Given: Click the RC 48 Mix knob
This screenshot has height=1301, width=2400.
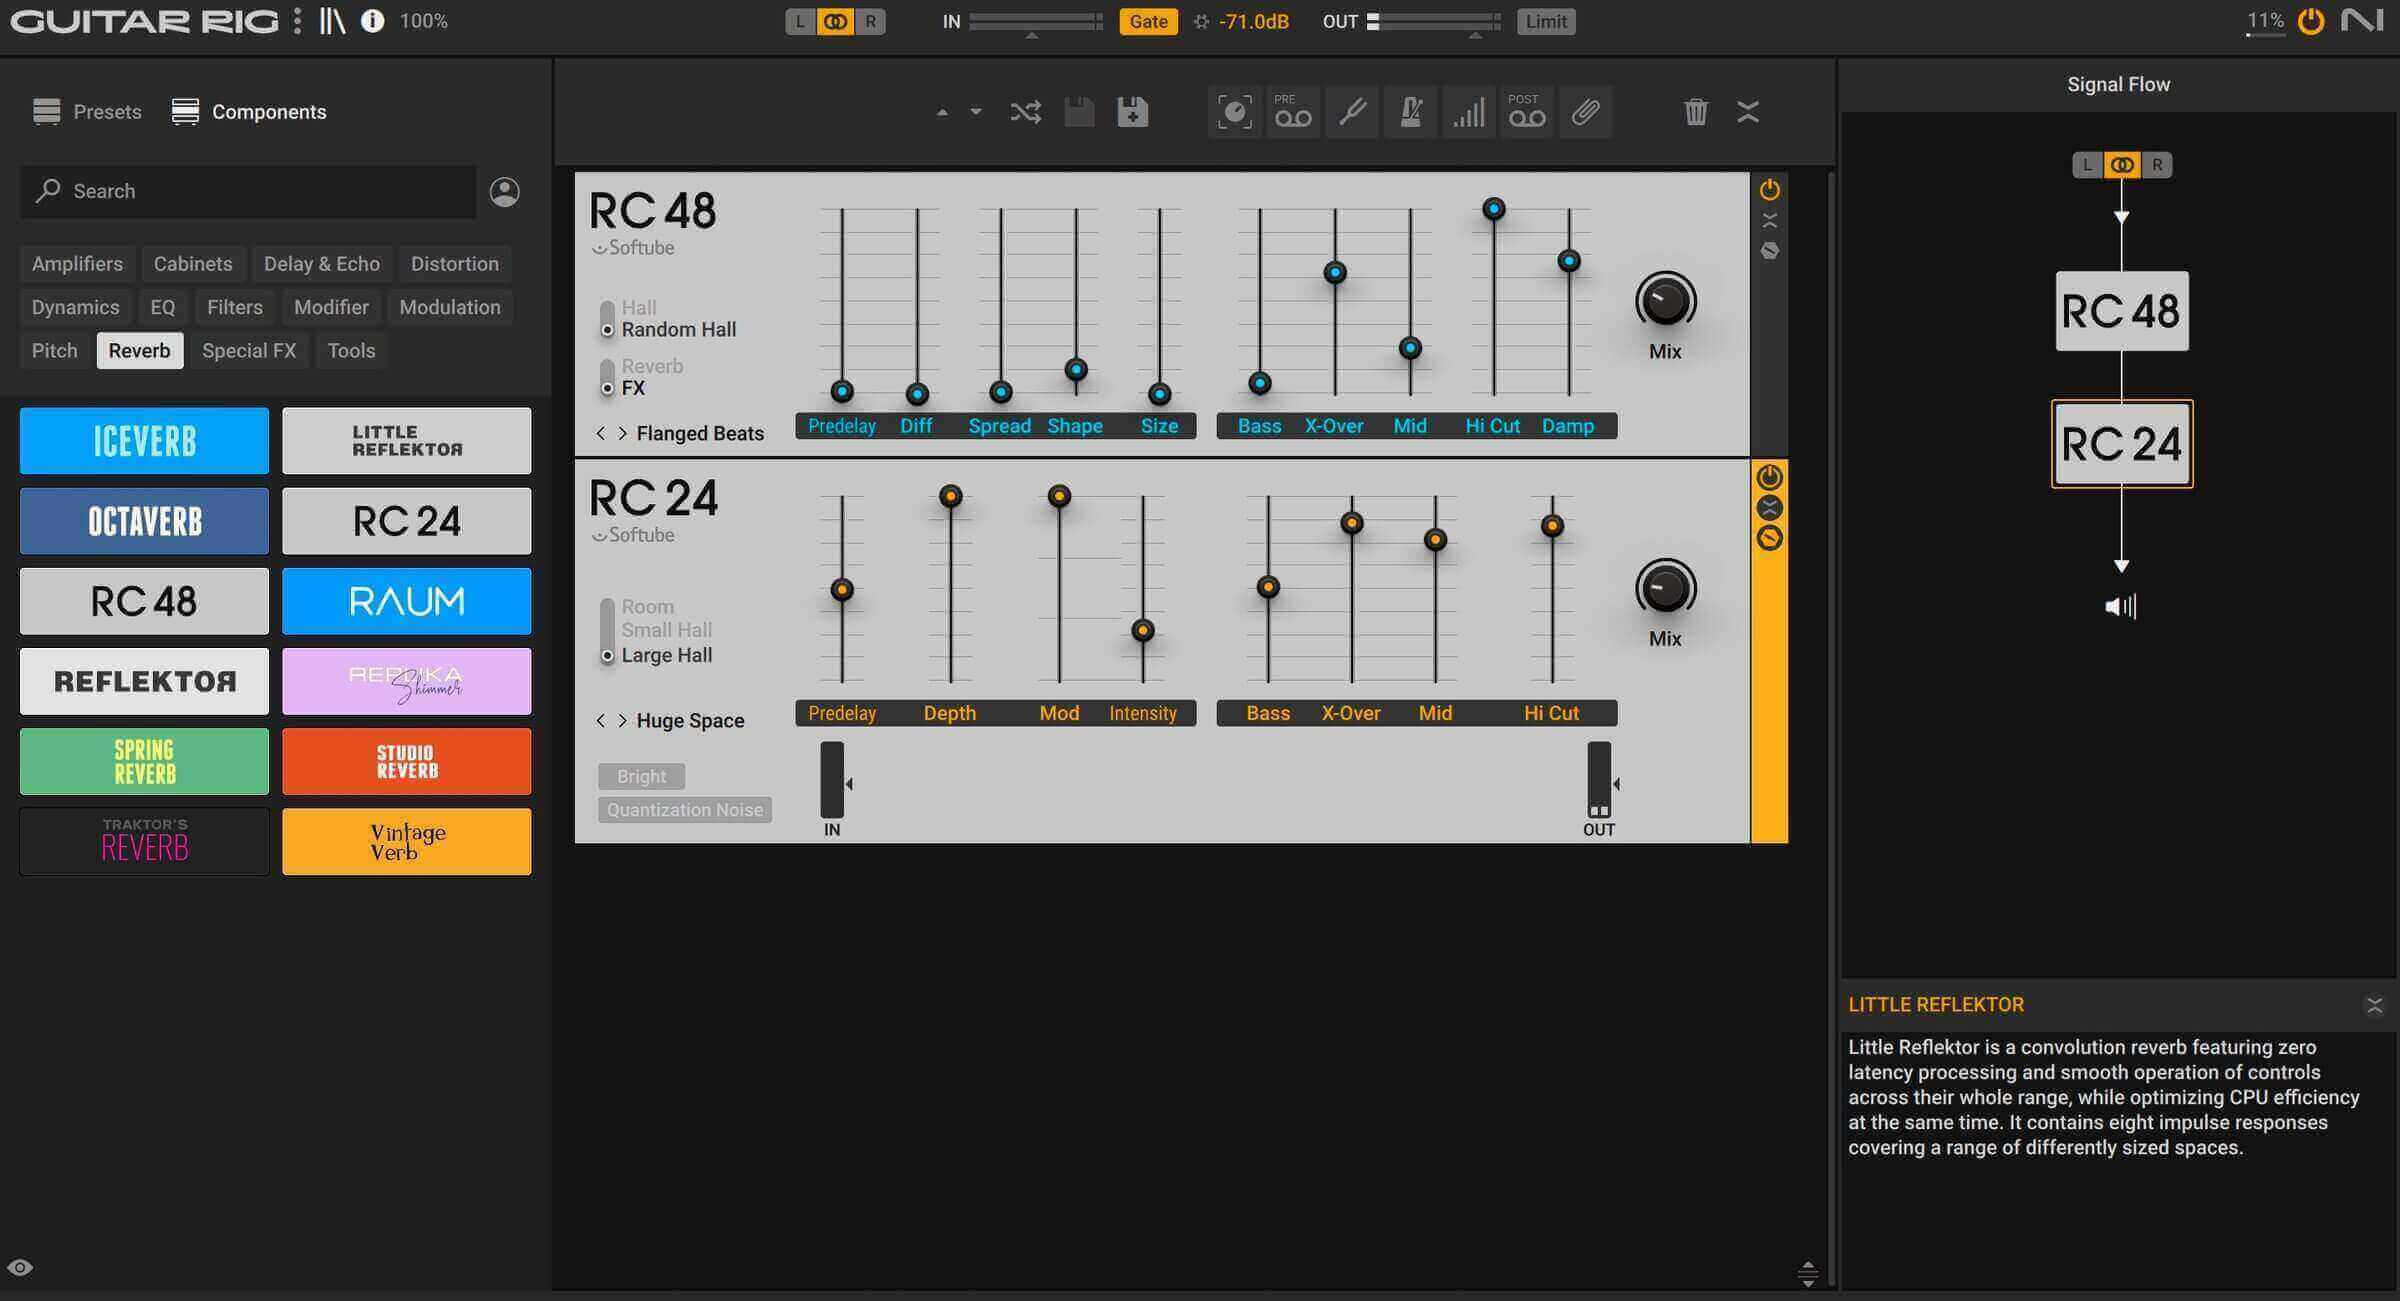Looking at the screenshot, I should [x=1665, y=301].
